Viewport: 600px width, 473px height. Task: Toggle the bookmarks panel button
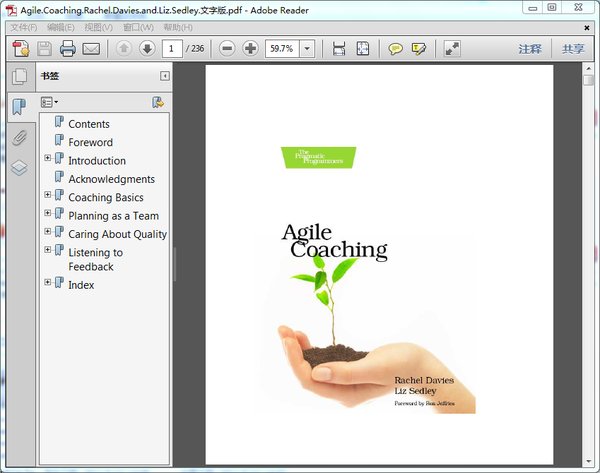click(x=19, y=107)
